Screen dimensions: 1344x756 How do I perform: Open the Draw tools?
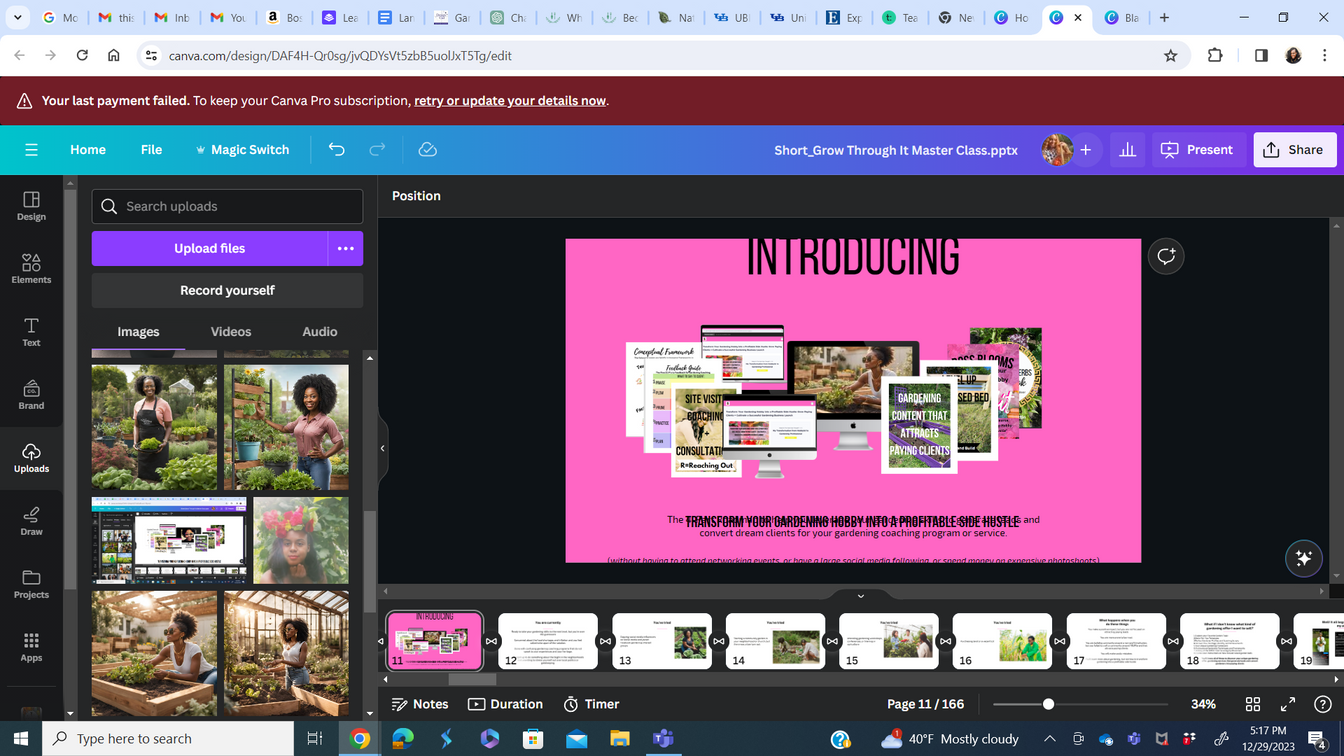tap(31, 521)
